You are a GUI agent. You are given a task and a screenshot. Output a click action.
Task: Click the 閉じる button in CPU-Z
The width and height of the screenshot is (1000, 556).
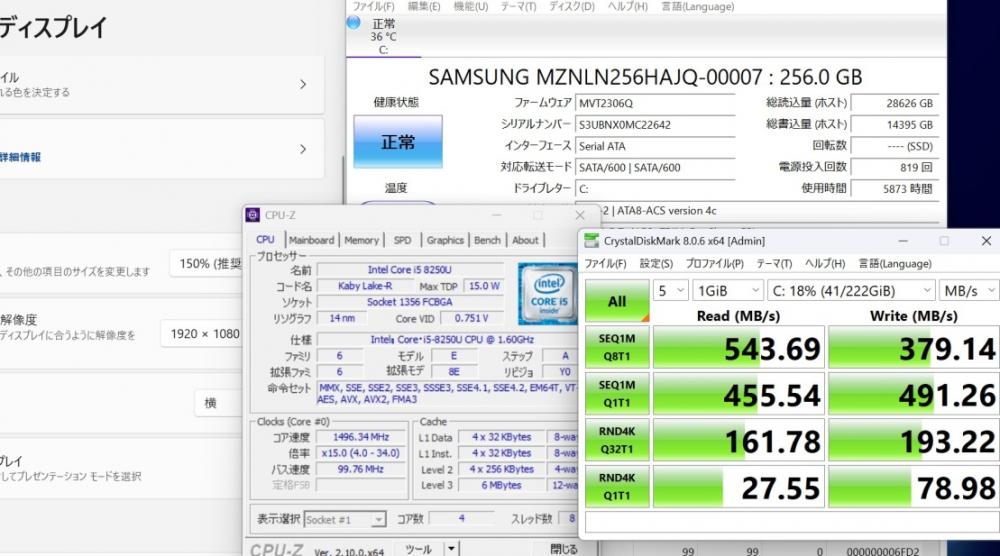click(564, 548)
